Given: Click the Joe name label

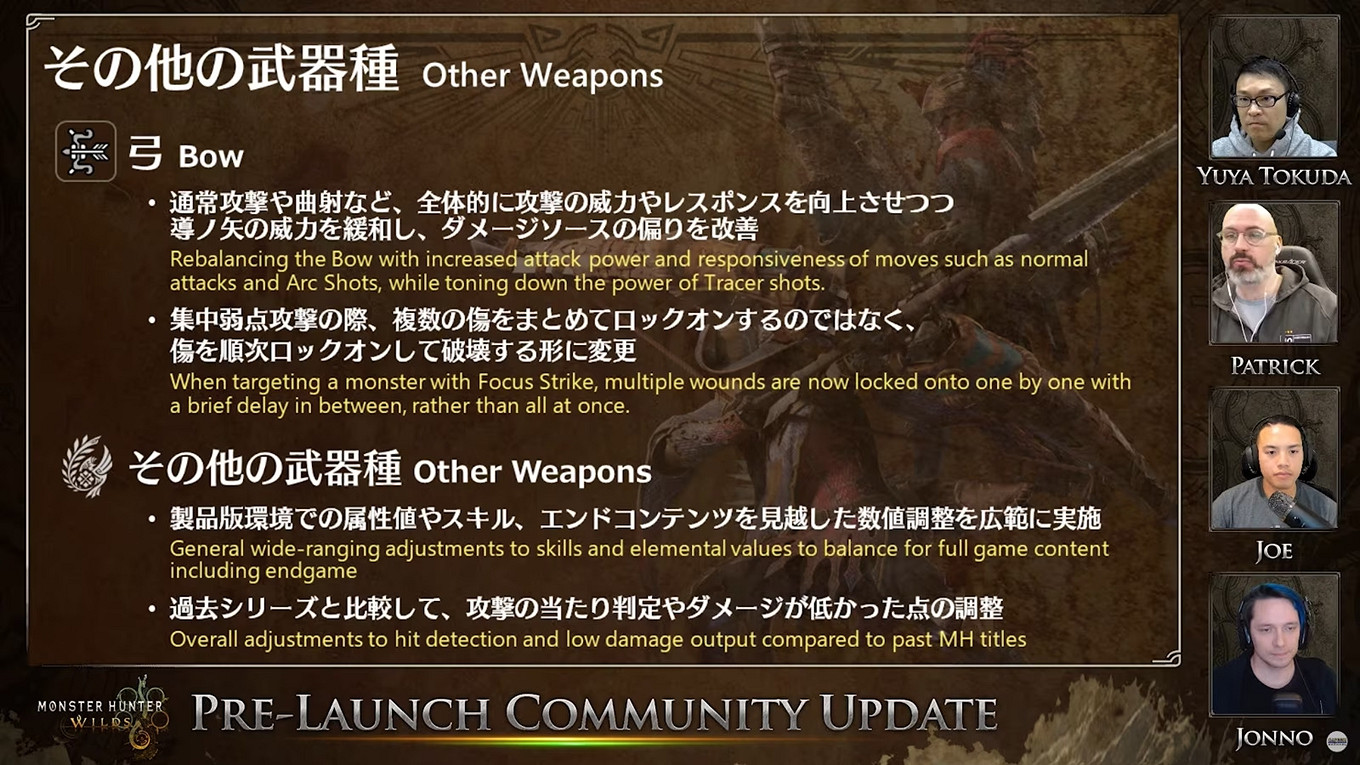Looking at the screenshot, I should (x=1274, y=551).
